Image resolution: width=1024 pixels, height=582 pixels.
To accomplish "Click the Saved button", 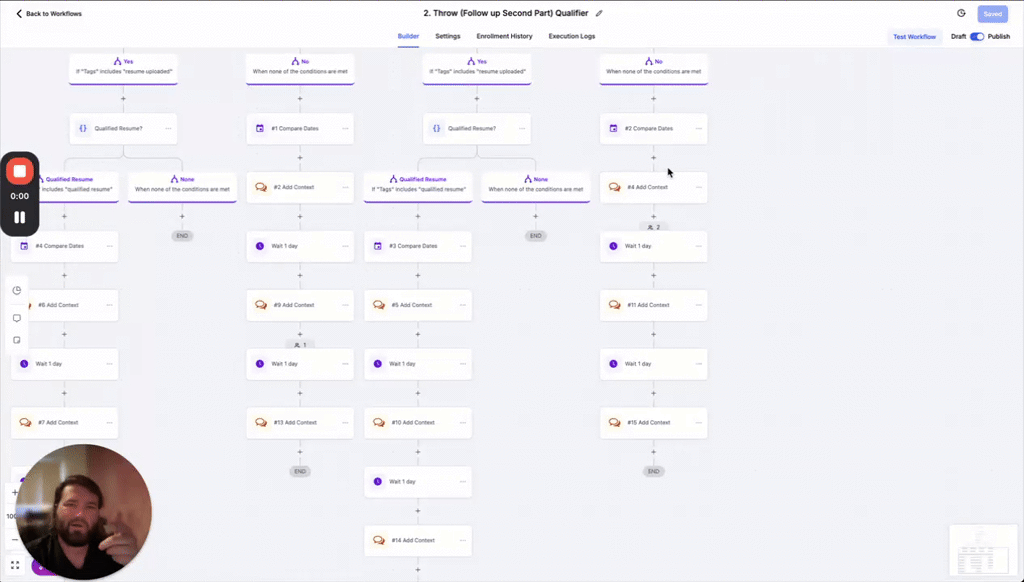I will [992, 14].
